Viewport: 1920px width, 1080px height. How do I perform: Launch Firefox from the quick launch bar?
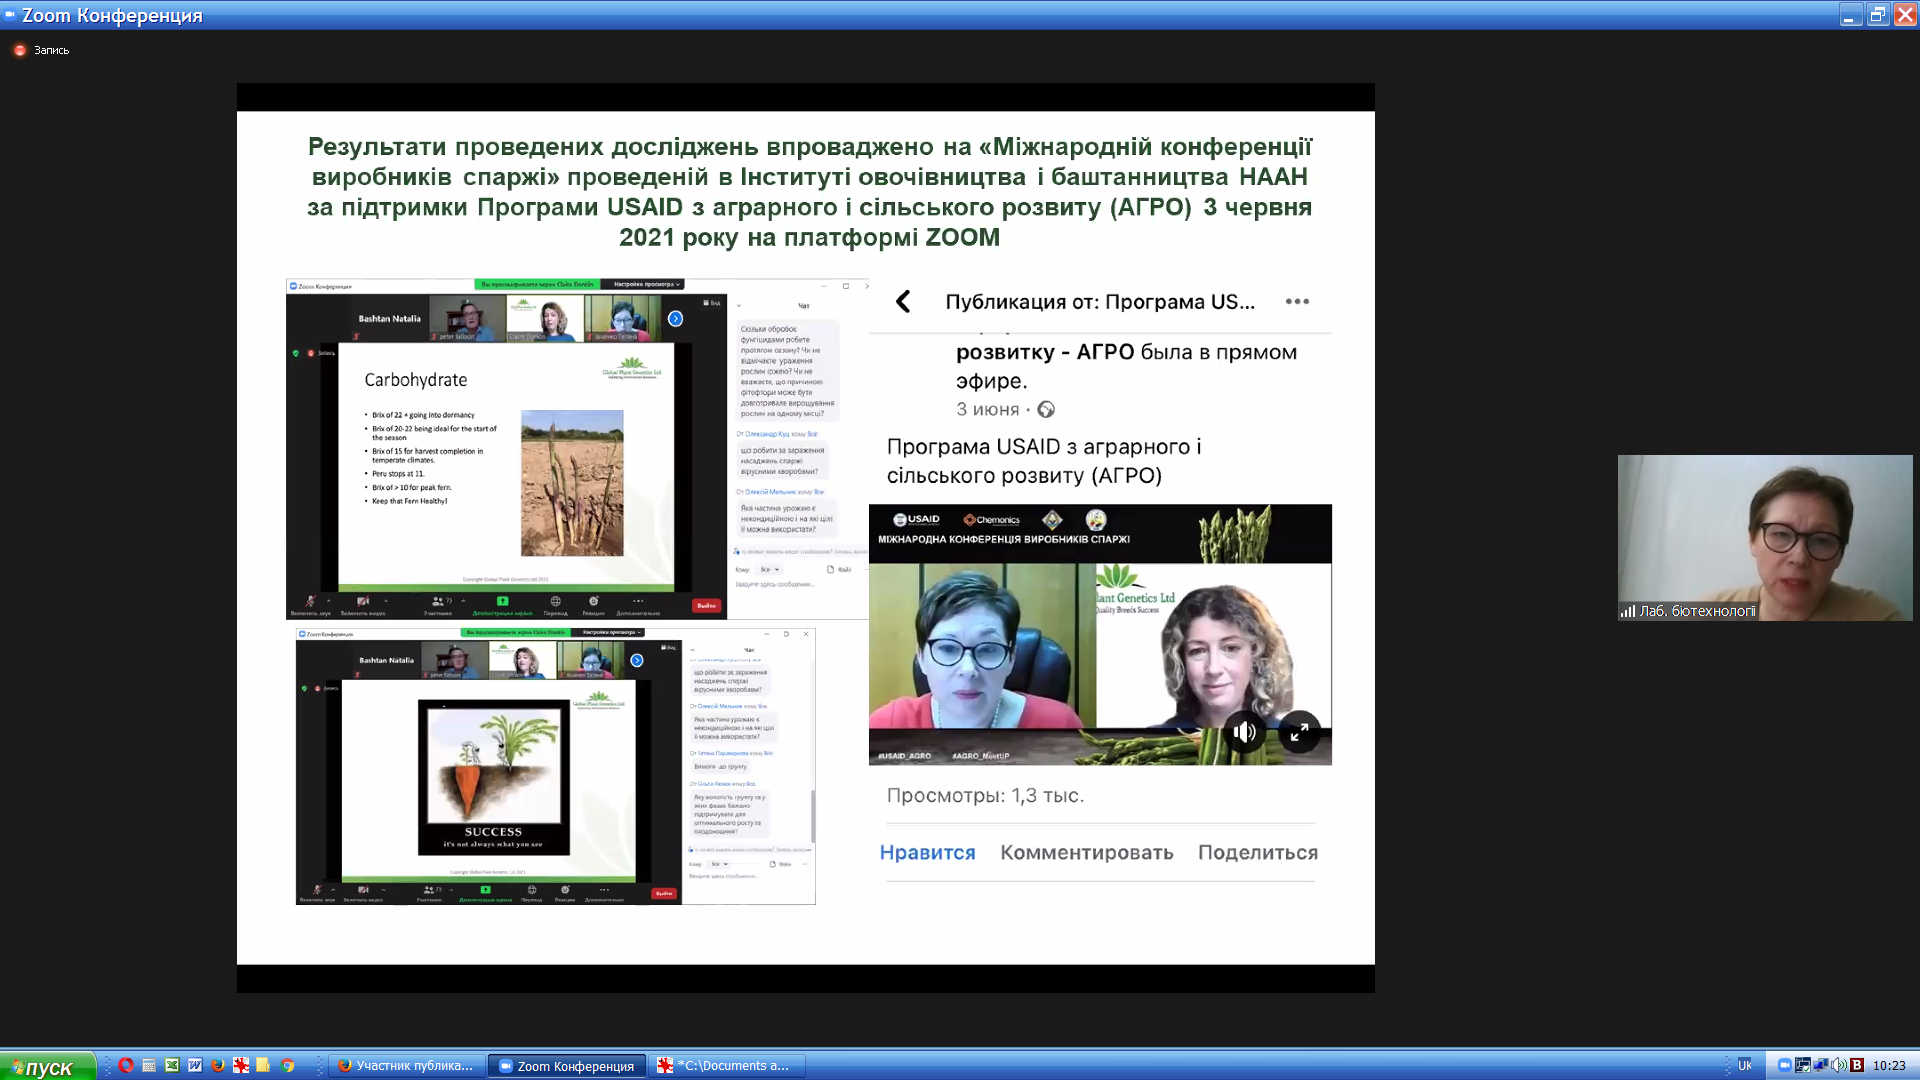click(218, 1065)
